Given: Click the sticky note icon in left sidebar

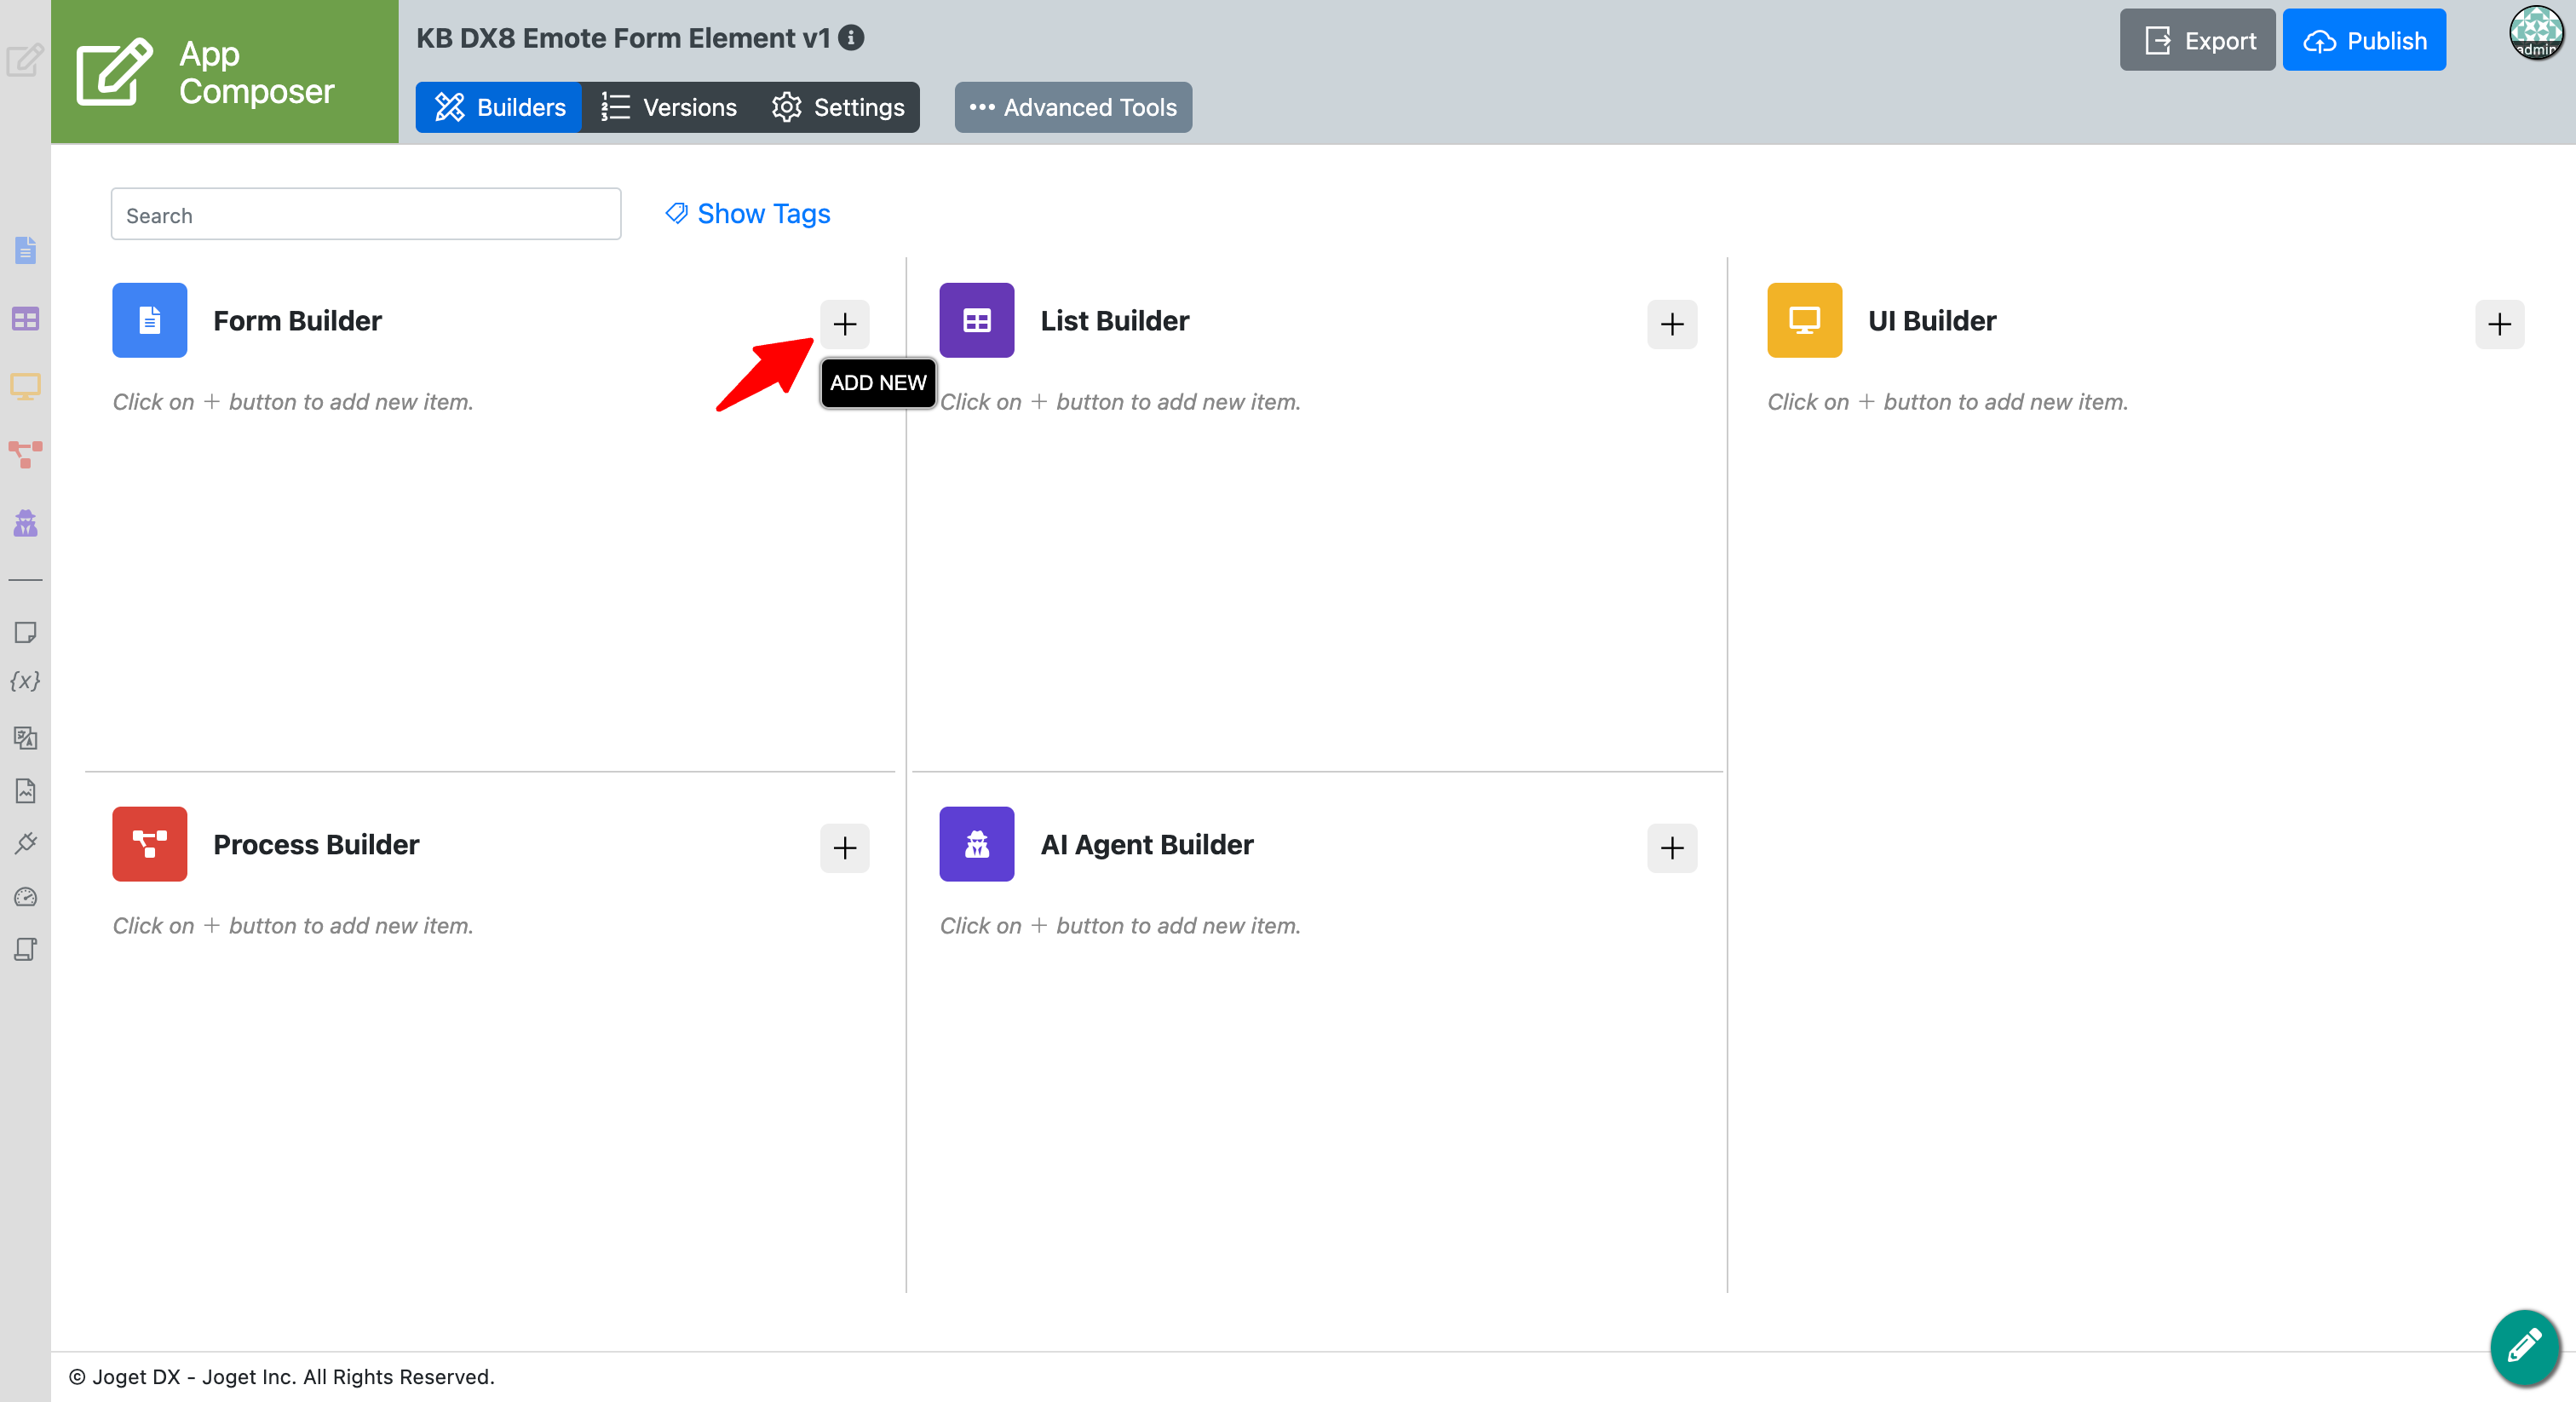Looking at the screenshot, I should click(x=25, y=632).
